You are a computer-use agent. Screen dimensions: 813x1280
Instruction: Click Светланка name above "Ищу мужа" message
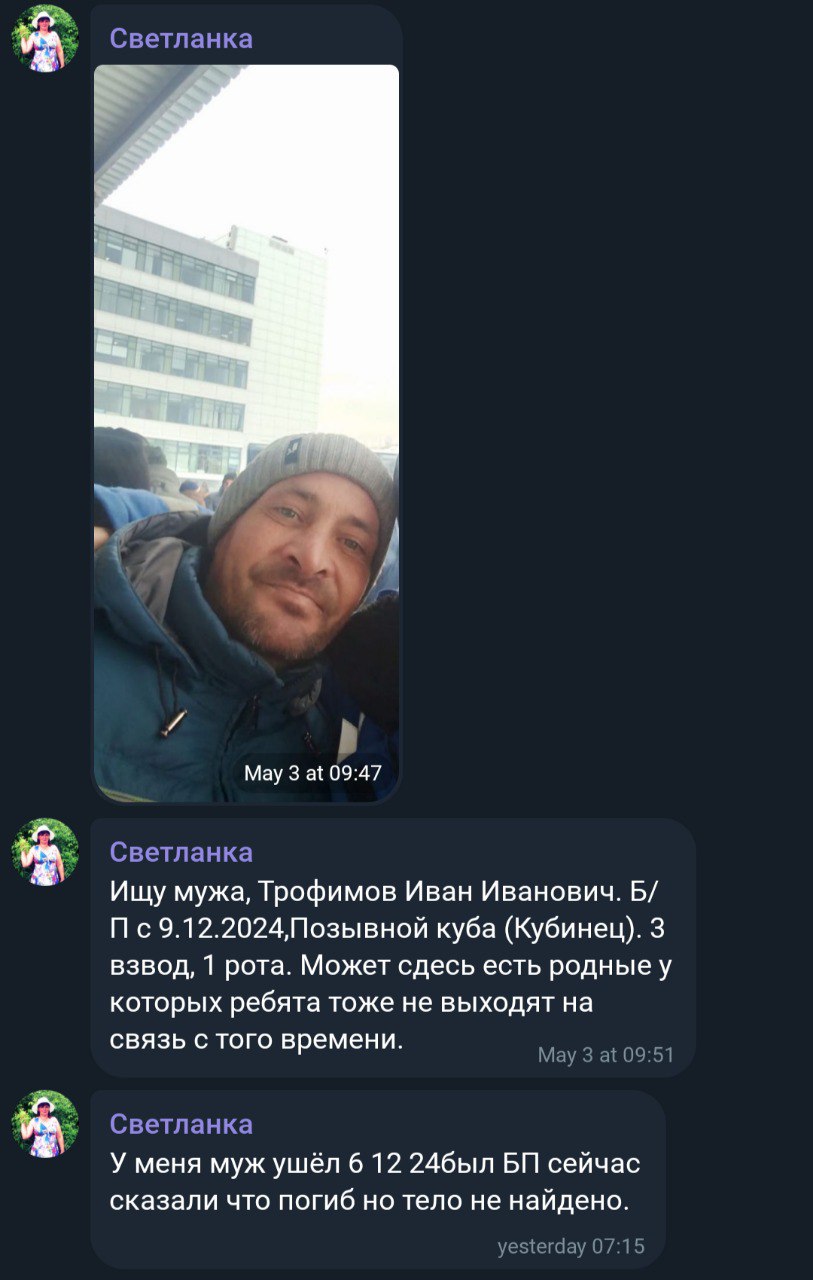tap(181, 852)
